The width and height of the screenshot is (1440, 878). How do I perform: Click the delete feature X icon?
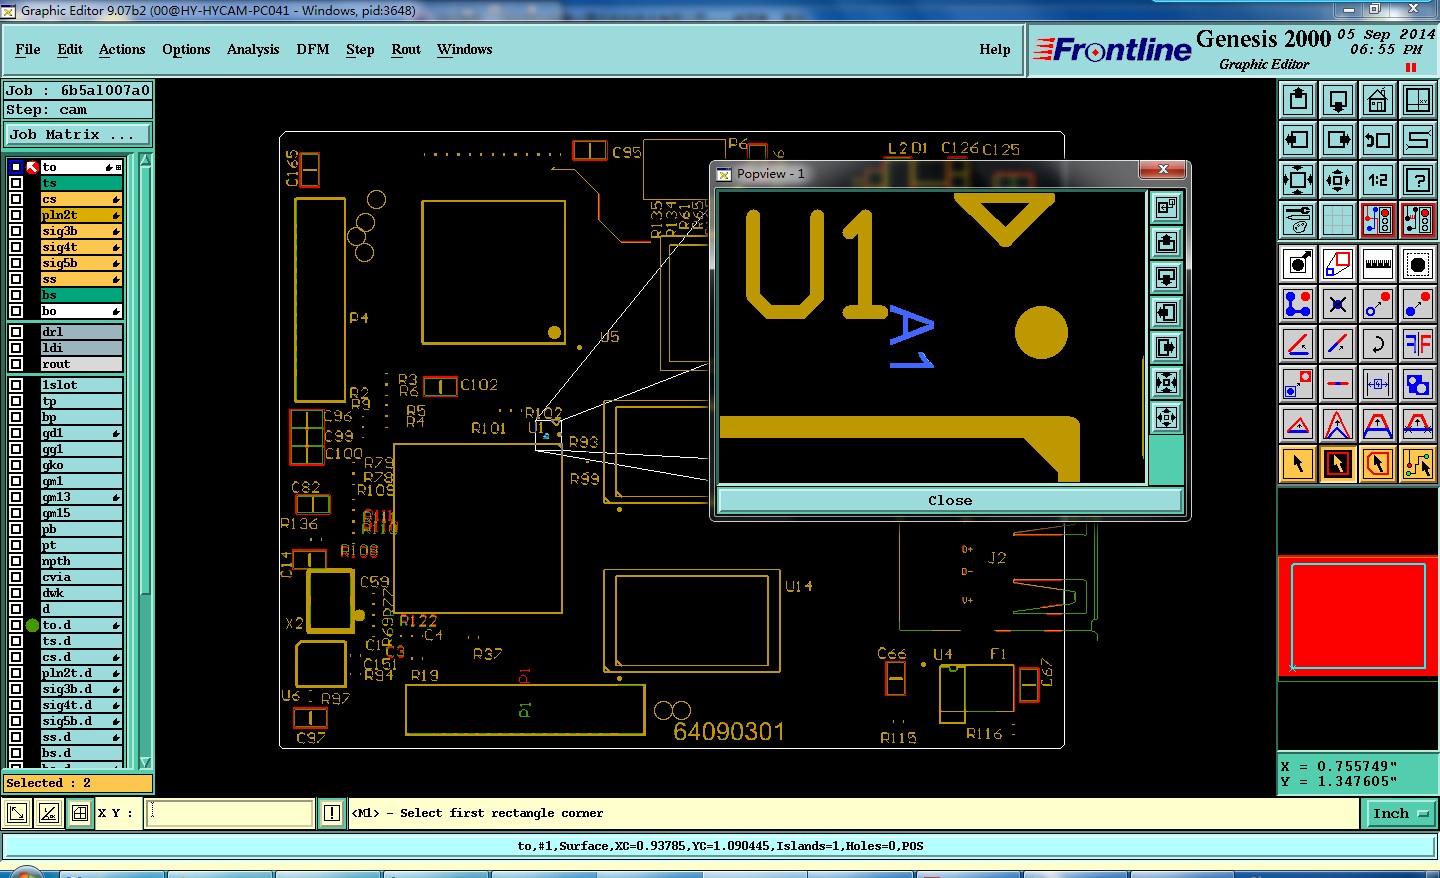pyautogui.click(x=1338, y=304)
